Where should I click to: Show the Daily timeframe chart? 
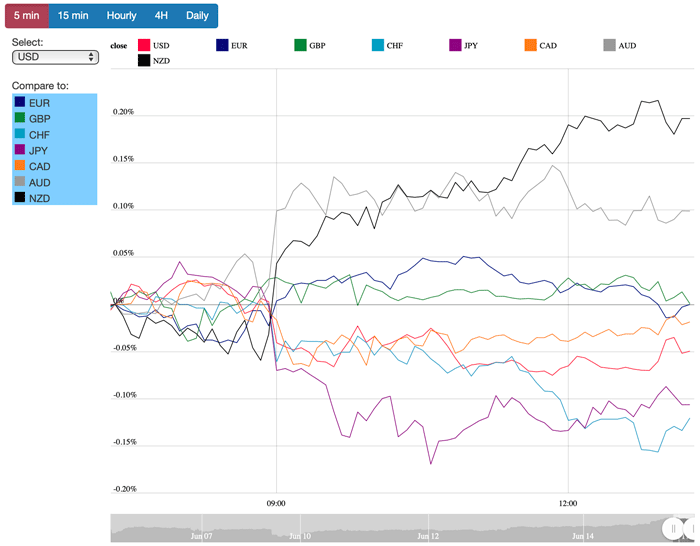[197, 15]
